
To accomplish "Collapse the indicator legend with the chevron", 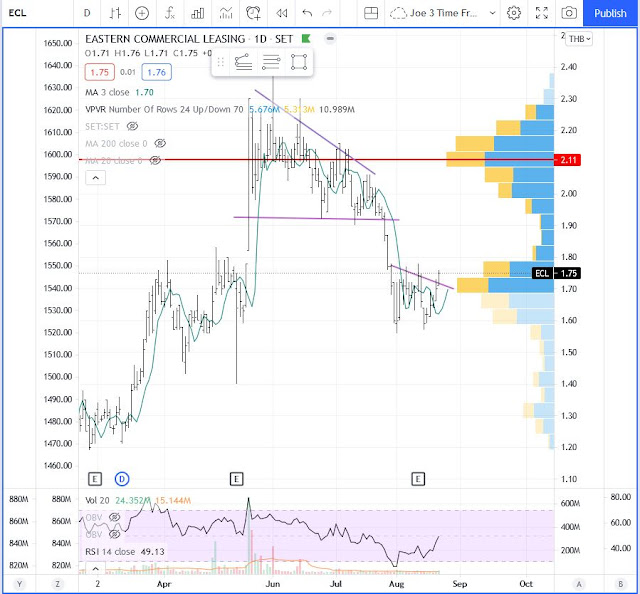I will 96,178.
